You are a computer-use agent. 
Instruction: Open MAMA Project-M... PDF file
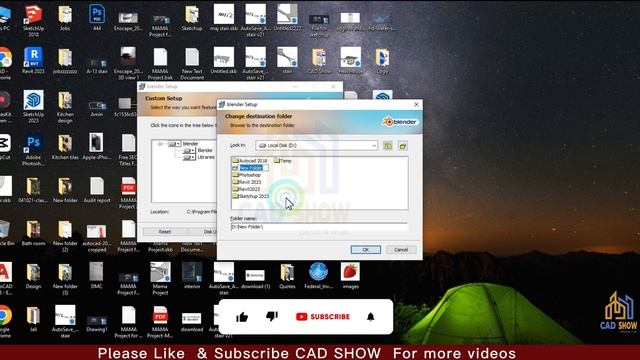pyautogui.click(x=160, y=322)
